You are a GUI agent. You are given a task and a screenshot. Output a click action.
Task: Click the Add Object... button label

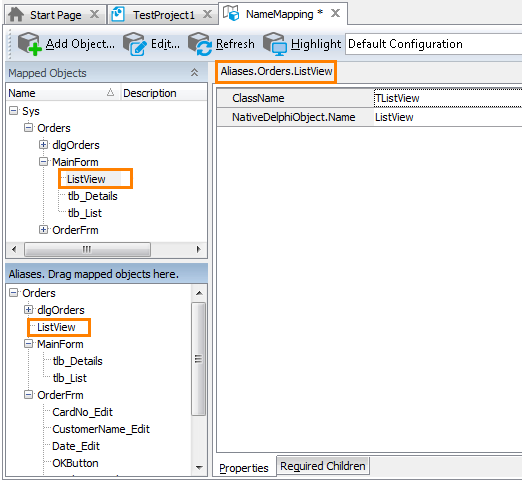coord(80,44)
